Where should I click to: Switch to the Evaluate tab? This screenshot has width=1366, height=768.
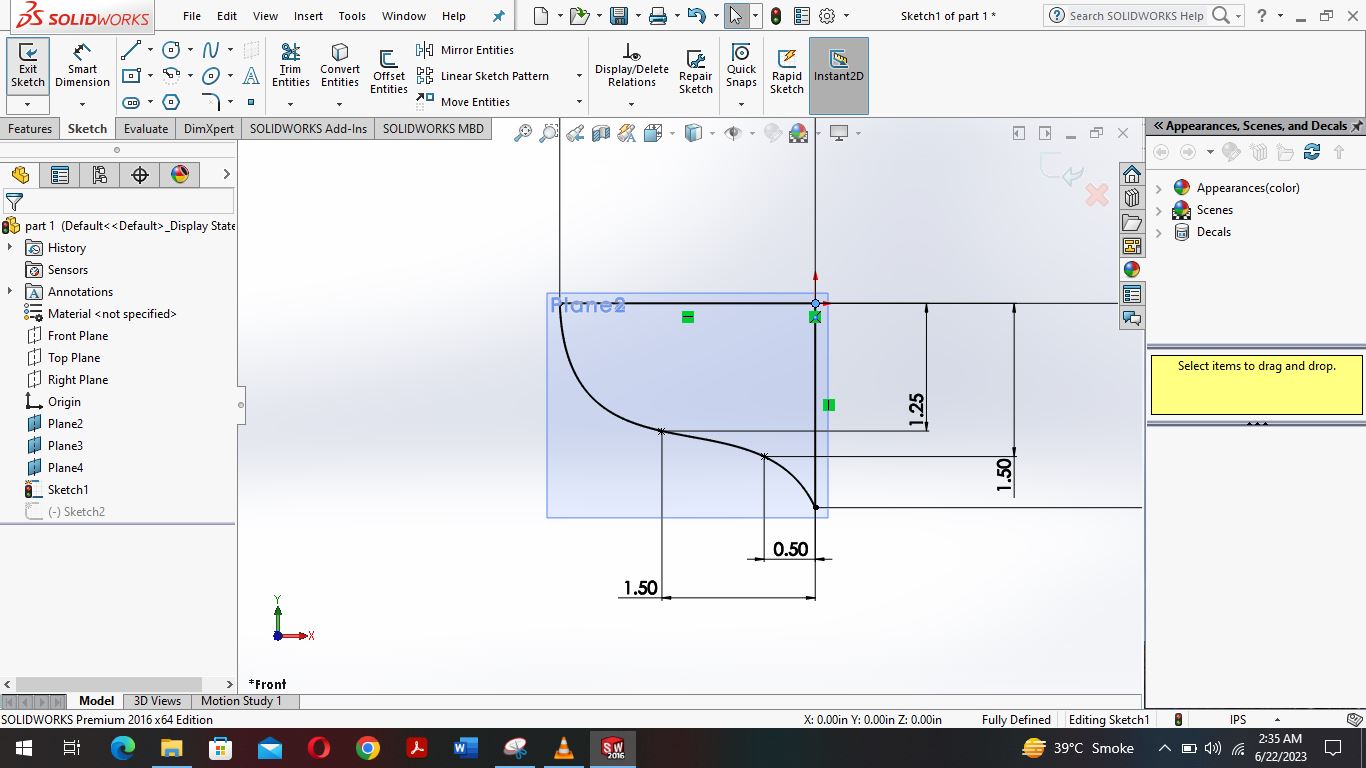pyautogui.click(x=146, y=129)
